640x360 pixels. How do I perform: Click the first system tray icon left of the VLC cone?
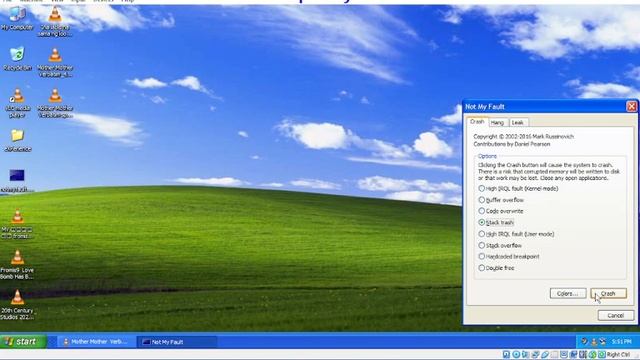click(x=584, y=342)
